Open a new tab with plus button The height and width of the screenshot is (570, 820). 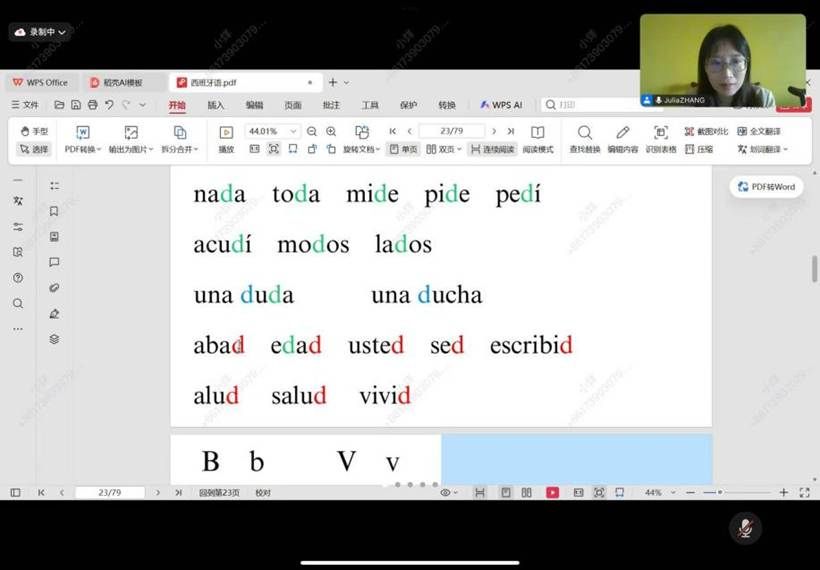(x=333, y=82)
